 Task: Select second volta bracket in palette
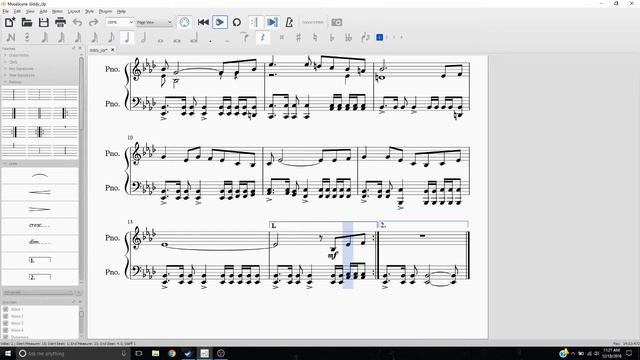(40, 277)
